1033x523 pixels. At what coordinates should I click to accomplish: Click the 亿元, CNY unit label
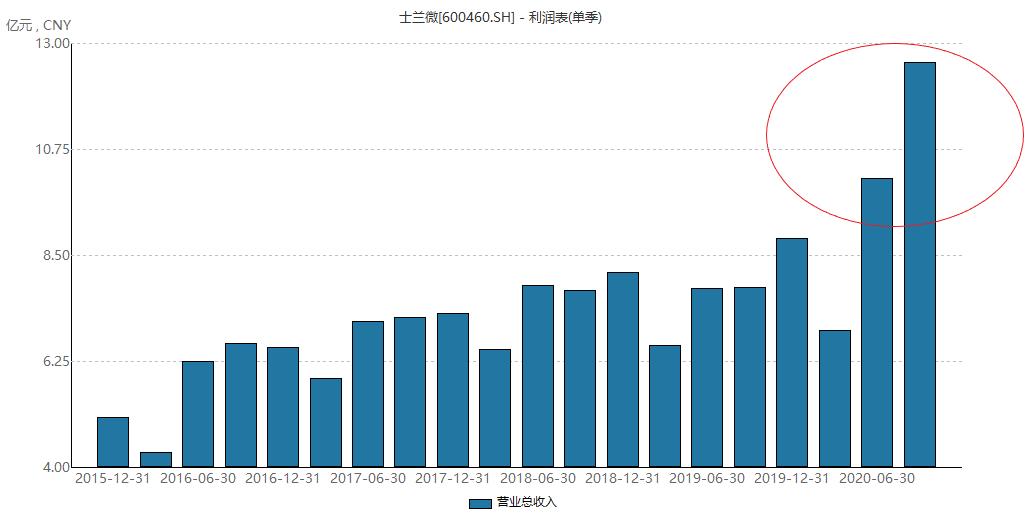[38, 26]
